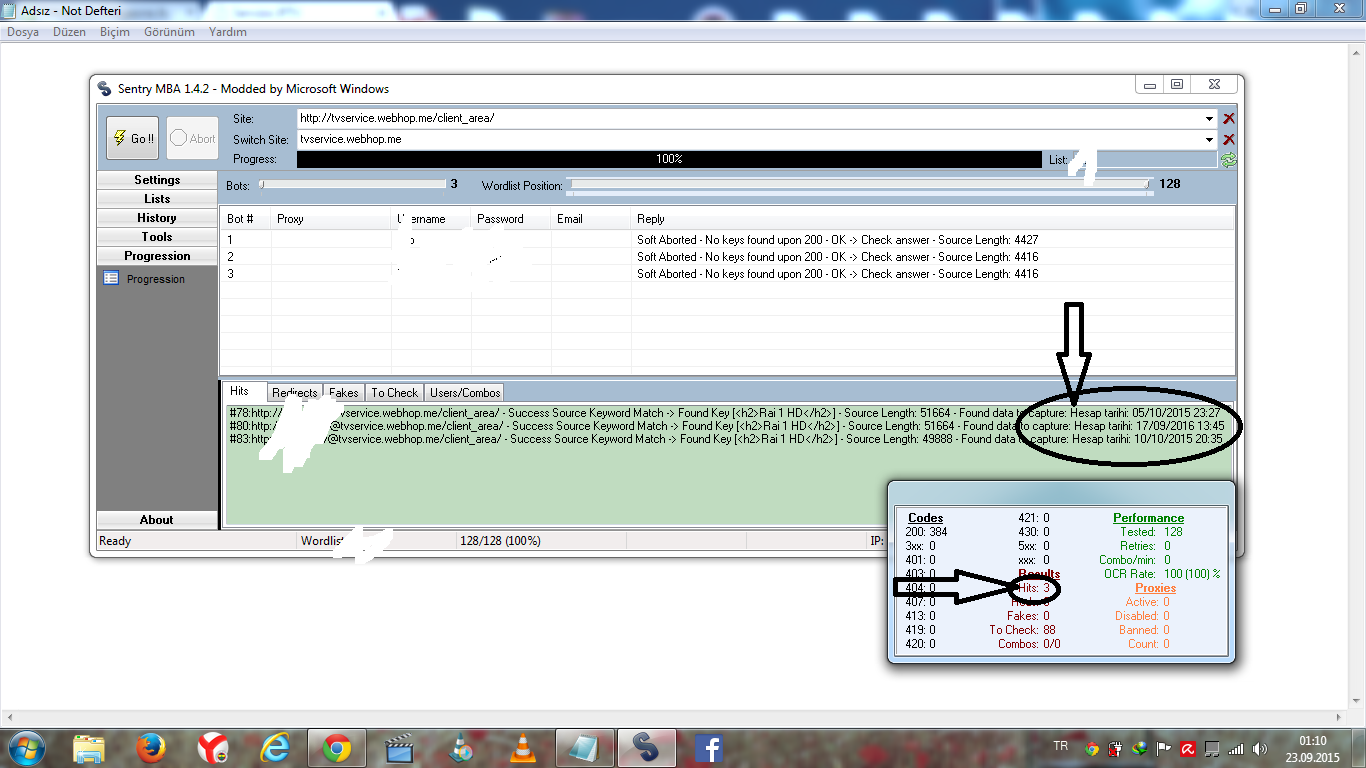Click red X beside Switch Site
This screenshot has width=1366, height=768.
coord(1229,140)
